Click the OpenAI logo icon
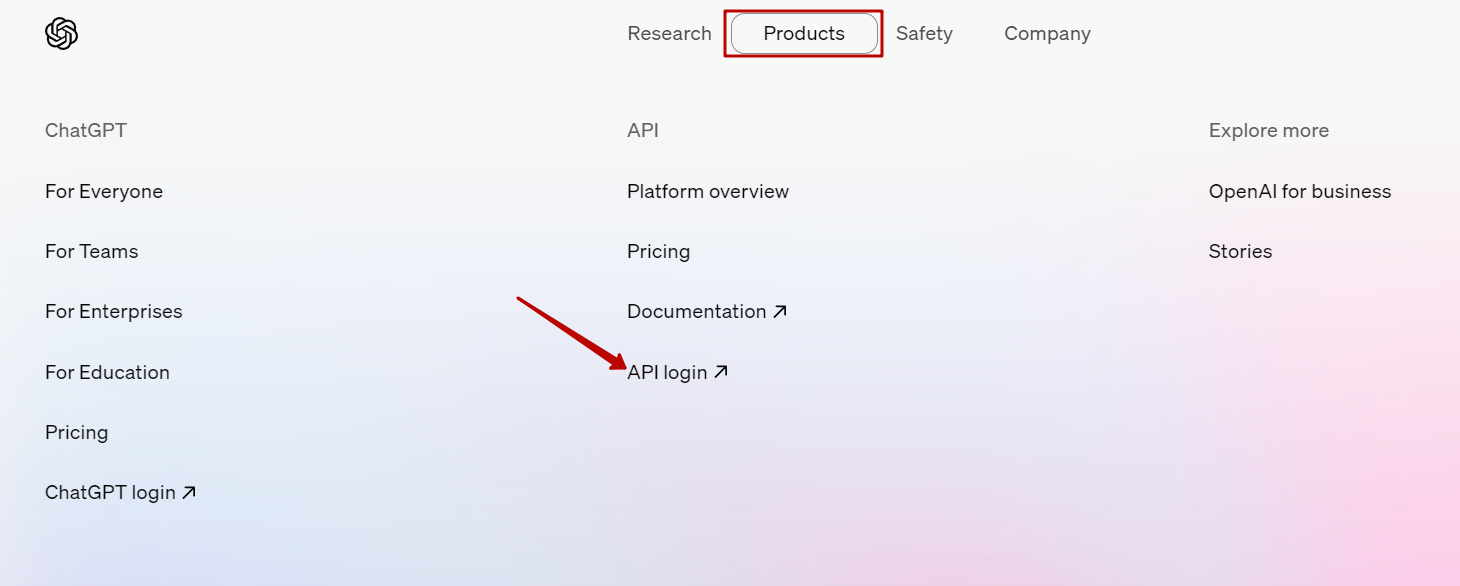 [x=61, y=33]
